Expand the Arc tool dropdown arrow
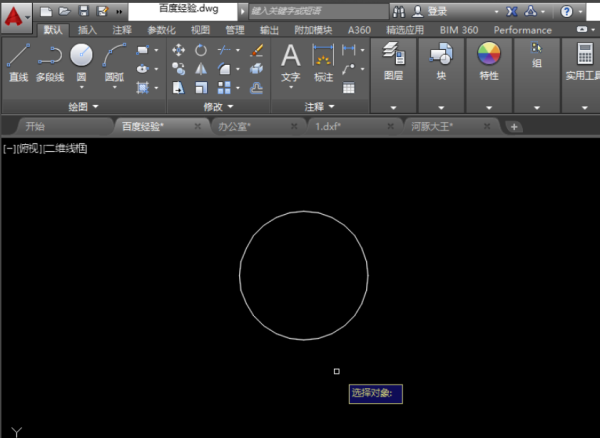This screenshot has height=438, width=600. coord(114,88)
